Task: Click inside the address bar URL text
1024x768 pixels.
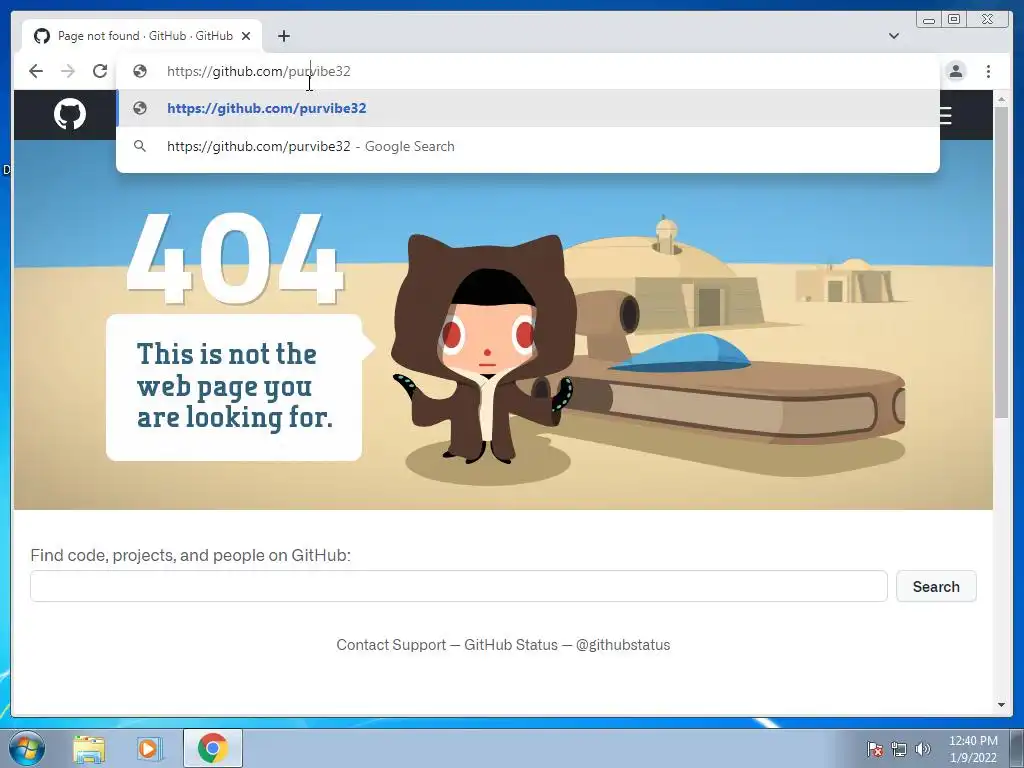Action: click(x=259, y=71)
